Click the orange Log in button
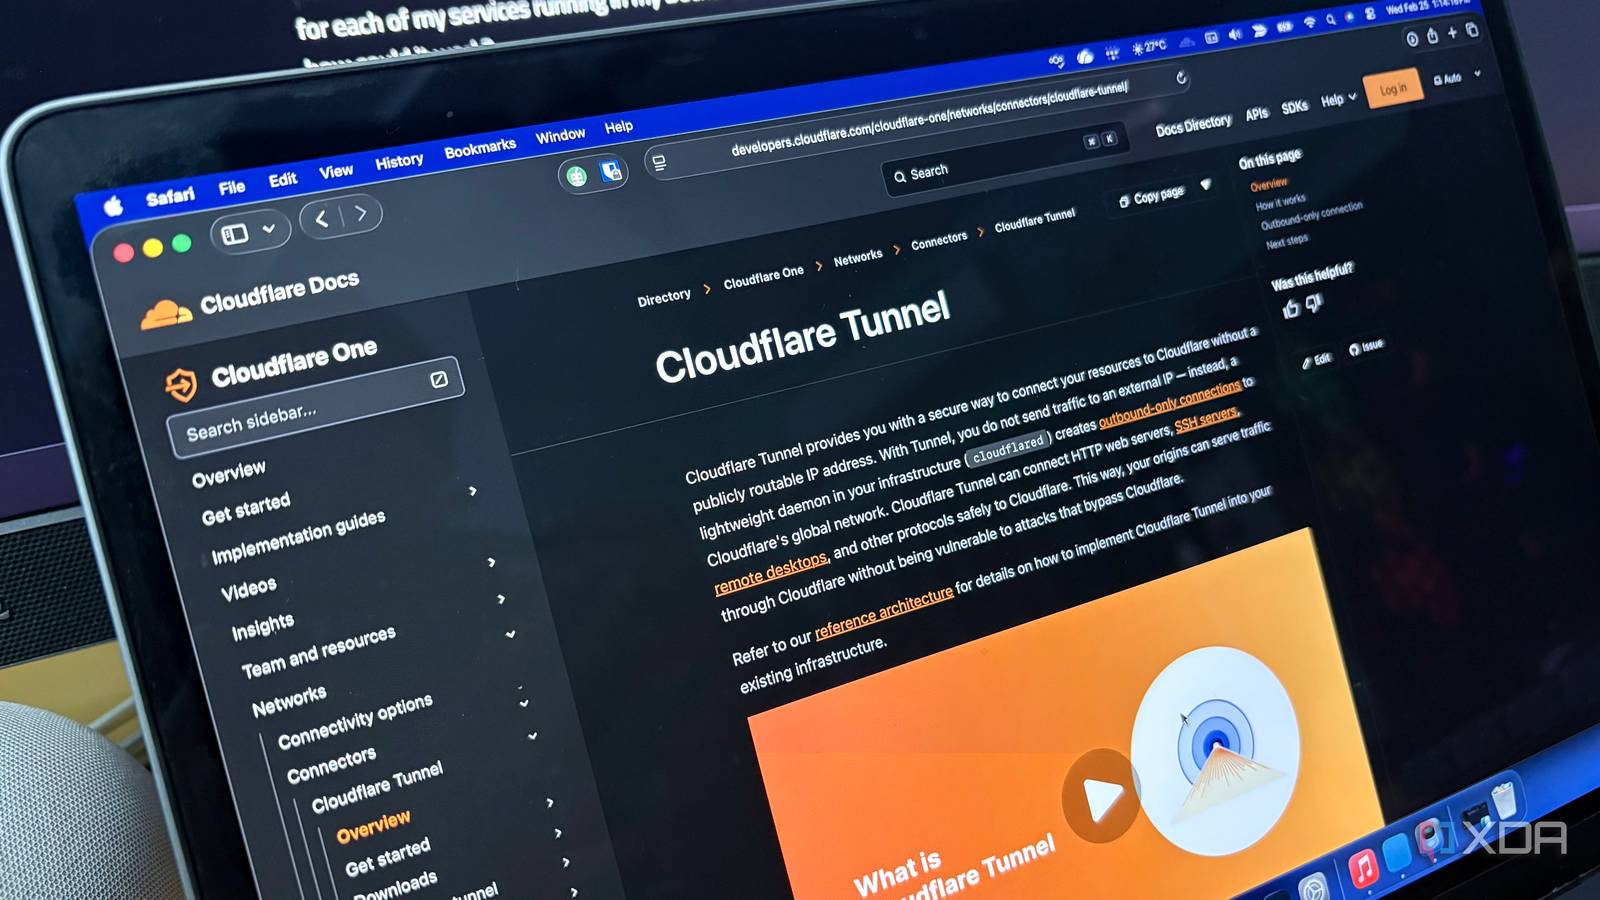The height and width of the screenshot is (900, 1600). (x=1393, y=88)
